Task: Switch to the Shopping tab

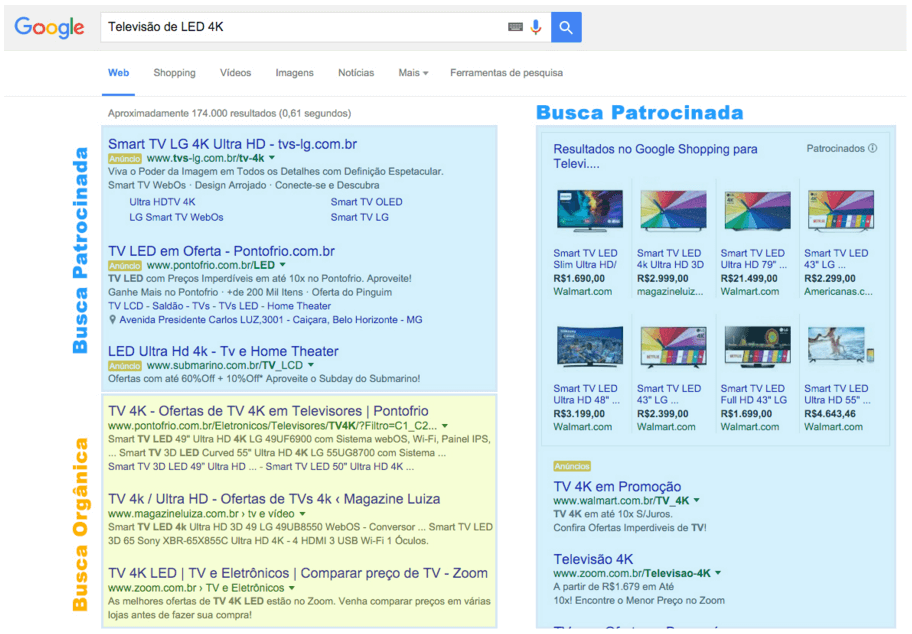Action: (174, 73)
